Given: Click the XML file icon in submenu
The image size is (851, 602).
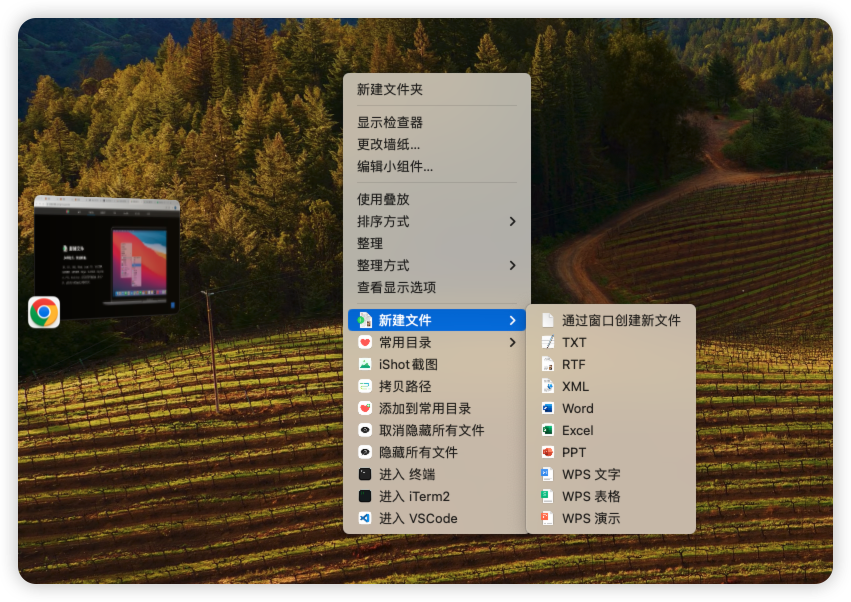Looking at the screenshot, I should tap(548, 386).
